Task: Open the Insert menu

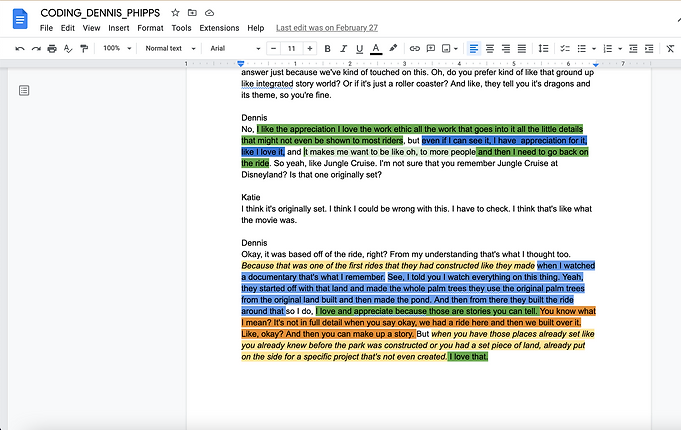Action: click(x=119, y=28)
